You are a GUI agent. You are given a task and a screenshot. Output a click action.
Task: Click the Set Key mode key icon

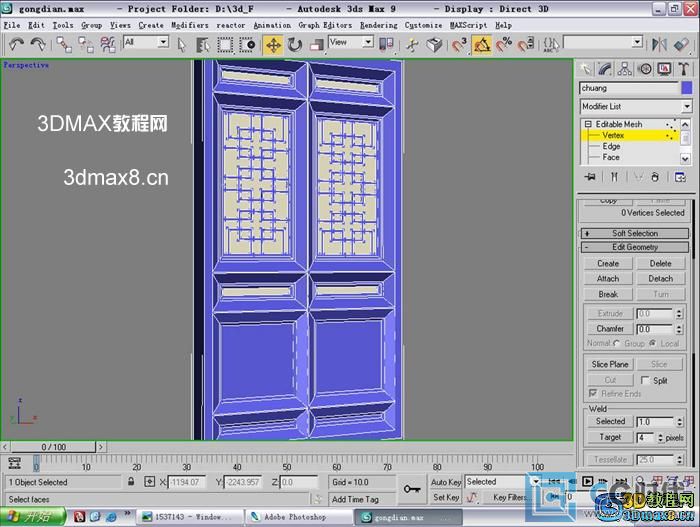click(412, 489)
